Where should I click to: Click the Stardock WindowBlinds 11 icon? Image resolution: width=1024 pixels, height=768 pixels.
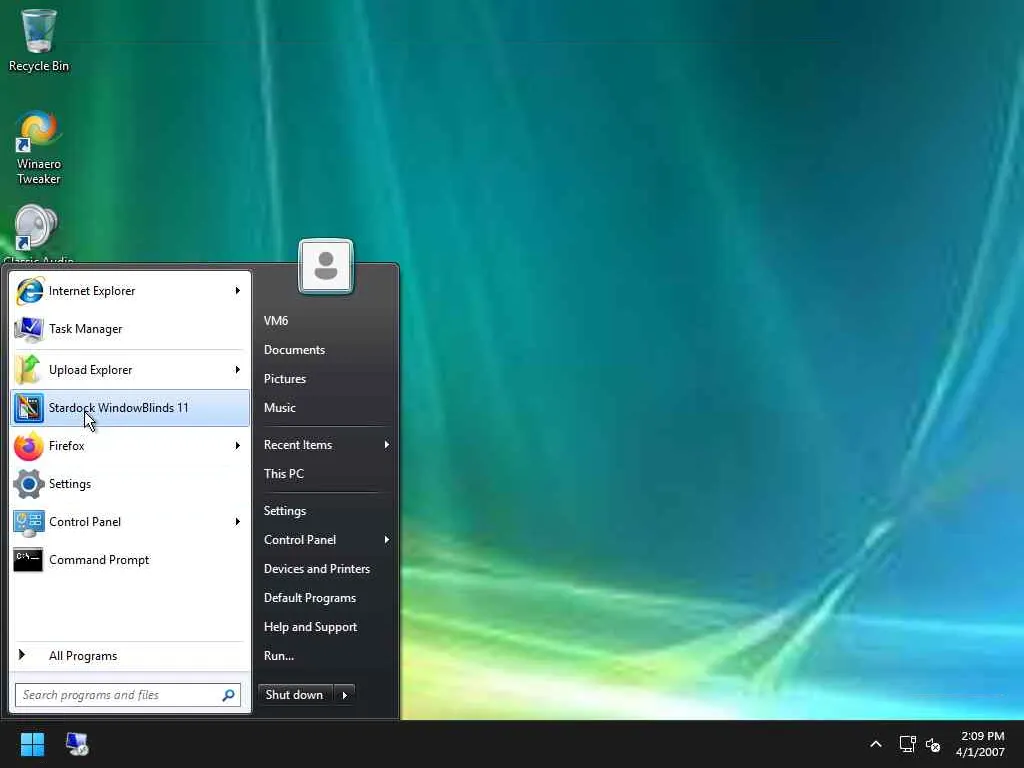(29, 408)
